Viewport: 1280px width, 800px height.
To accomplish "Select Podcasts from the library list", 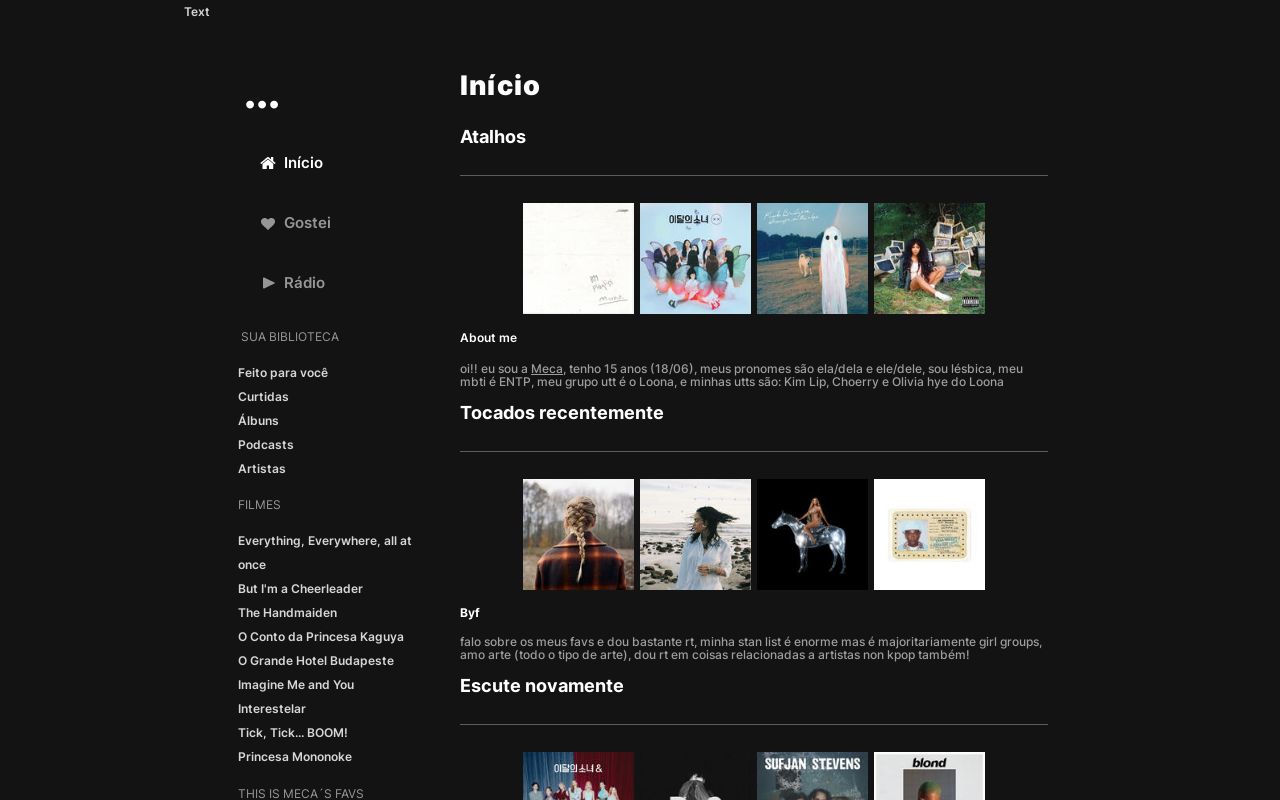I will [x=265, y=445].
